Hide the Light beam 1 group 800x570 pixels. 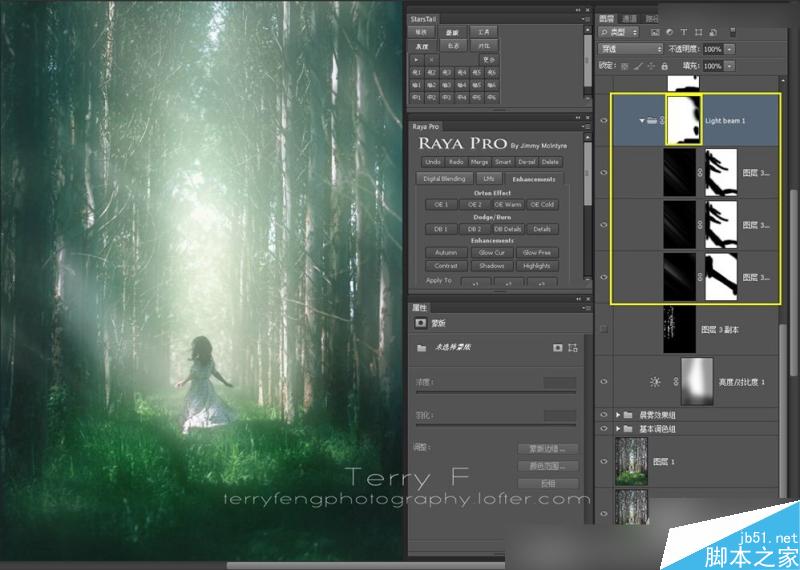coord(604,121)
